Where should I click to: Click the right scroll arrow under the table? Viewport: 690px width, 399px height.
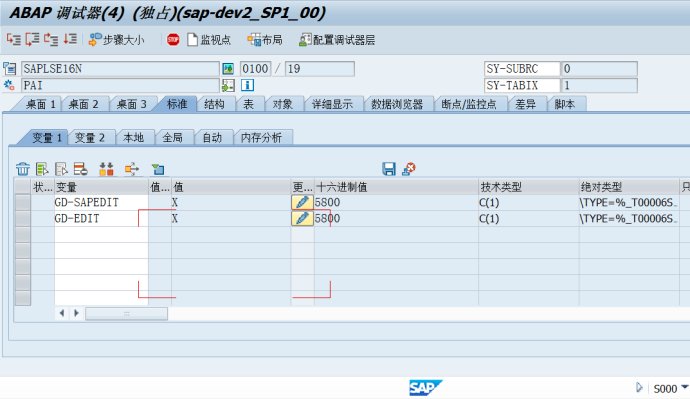[x=76, y=313]
